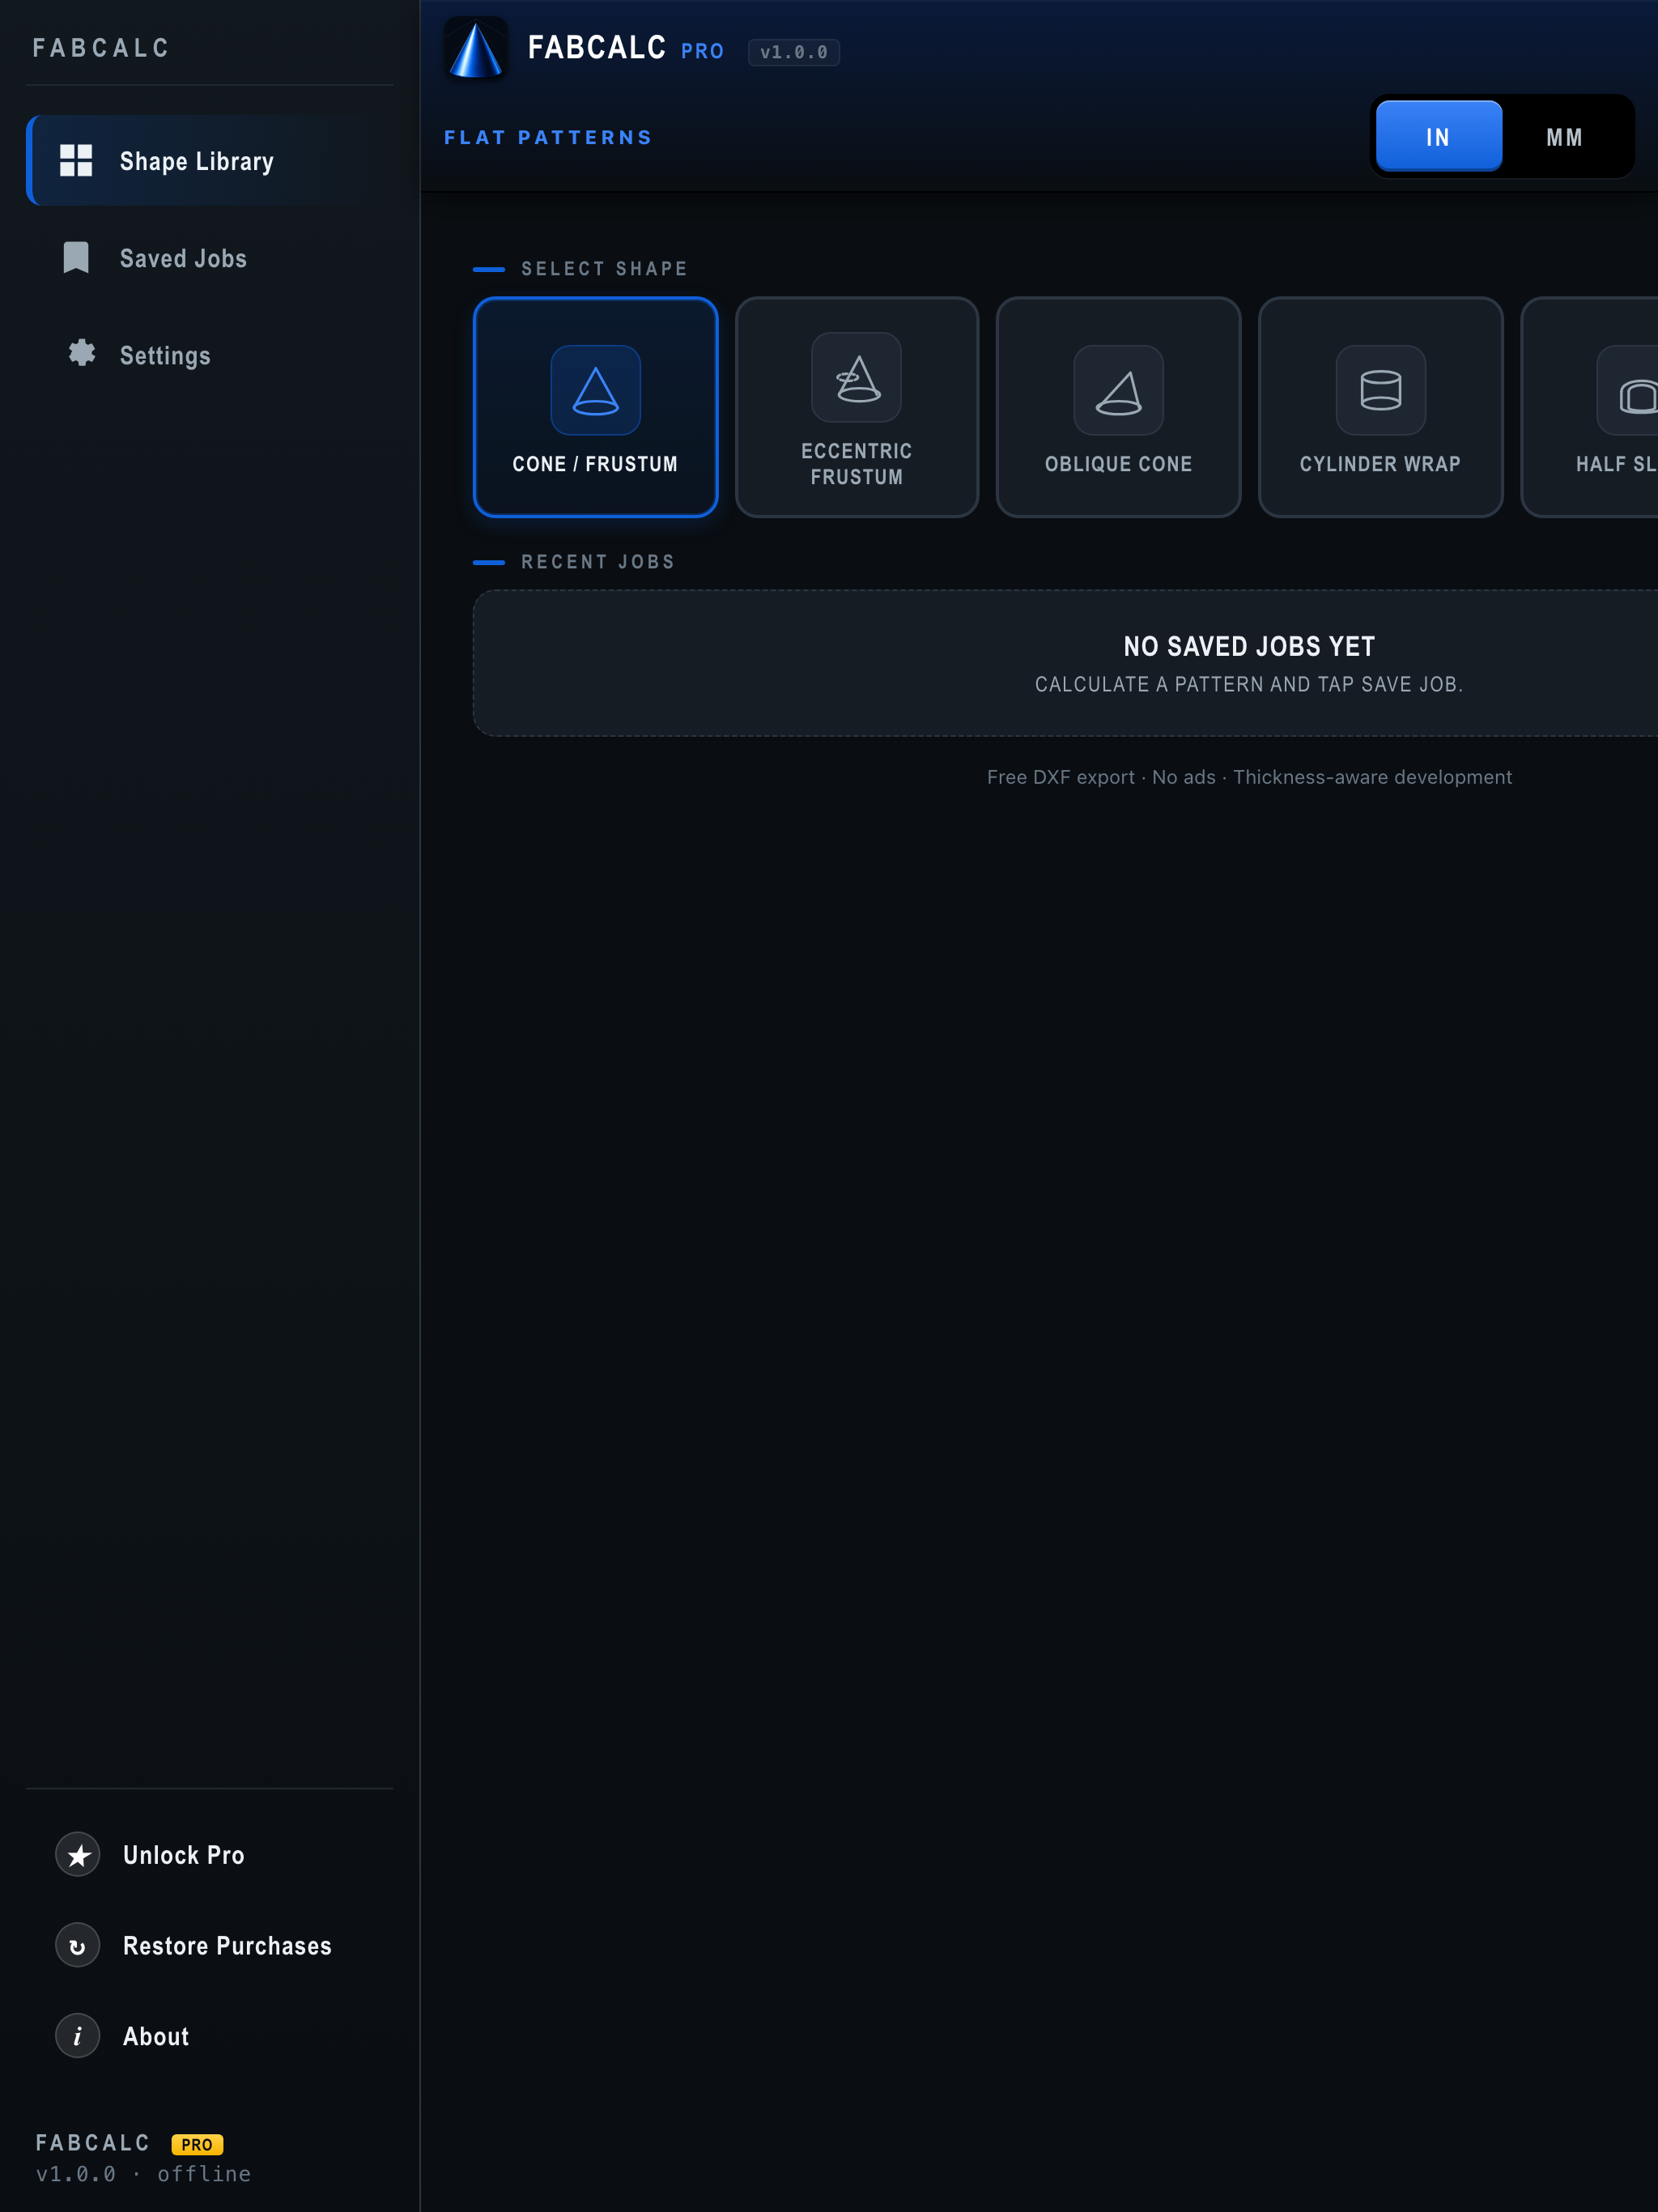Click the FABCALC sidebar header text
The width and height of the screenshot is (1658, 2212).
(101, 48)
